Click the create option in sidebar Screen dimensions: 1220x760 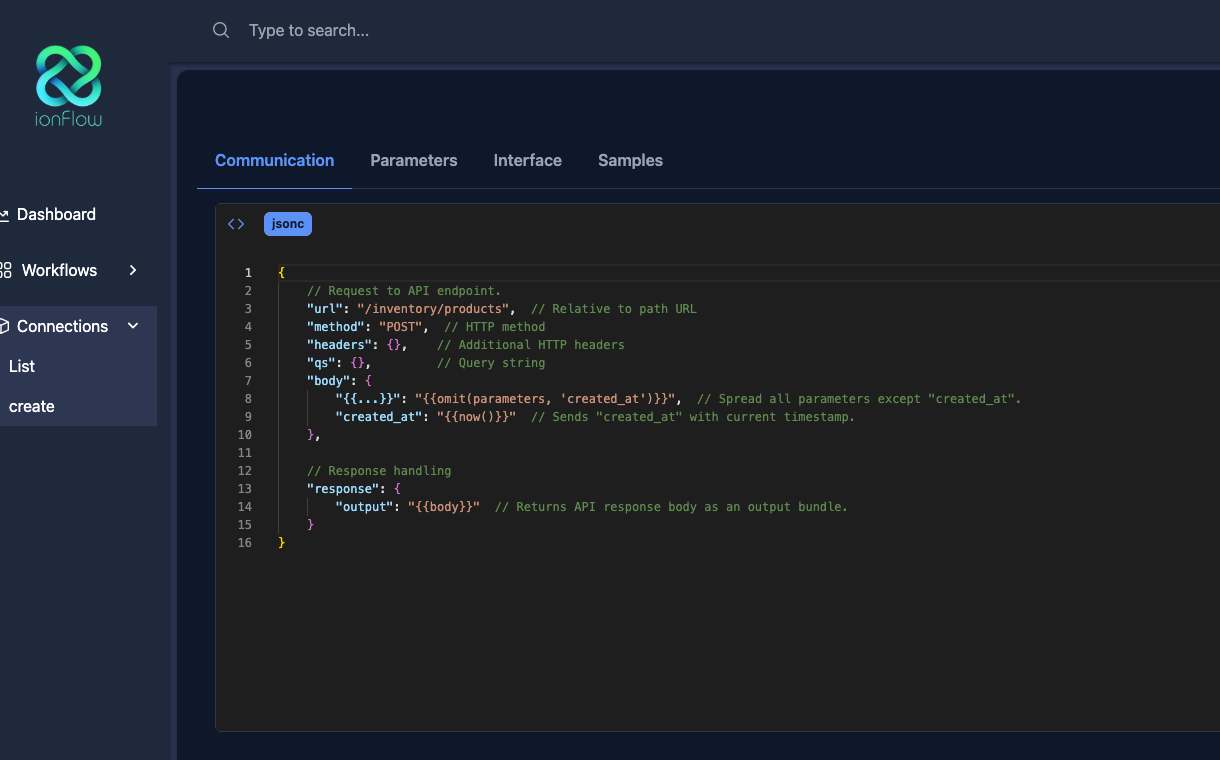32,406
